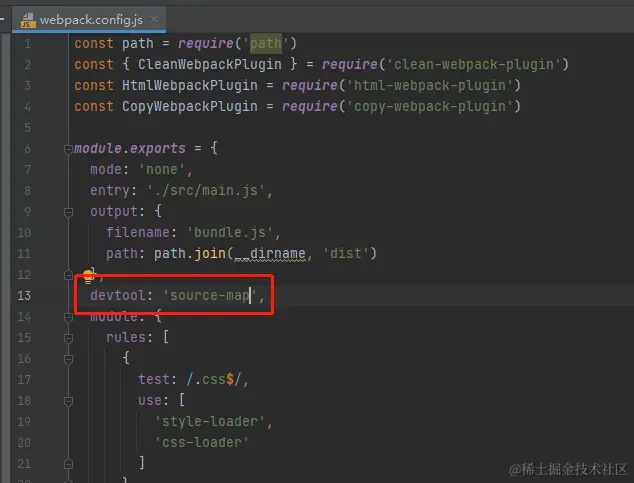This screenshot has height=483, width=634.
Task: Click line number 1 in the gutter
Action: click(x=27, y=44)
